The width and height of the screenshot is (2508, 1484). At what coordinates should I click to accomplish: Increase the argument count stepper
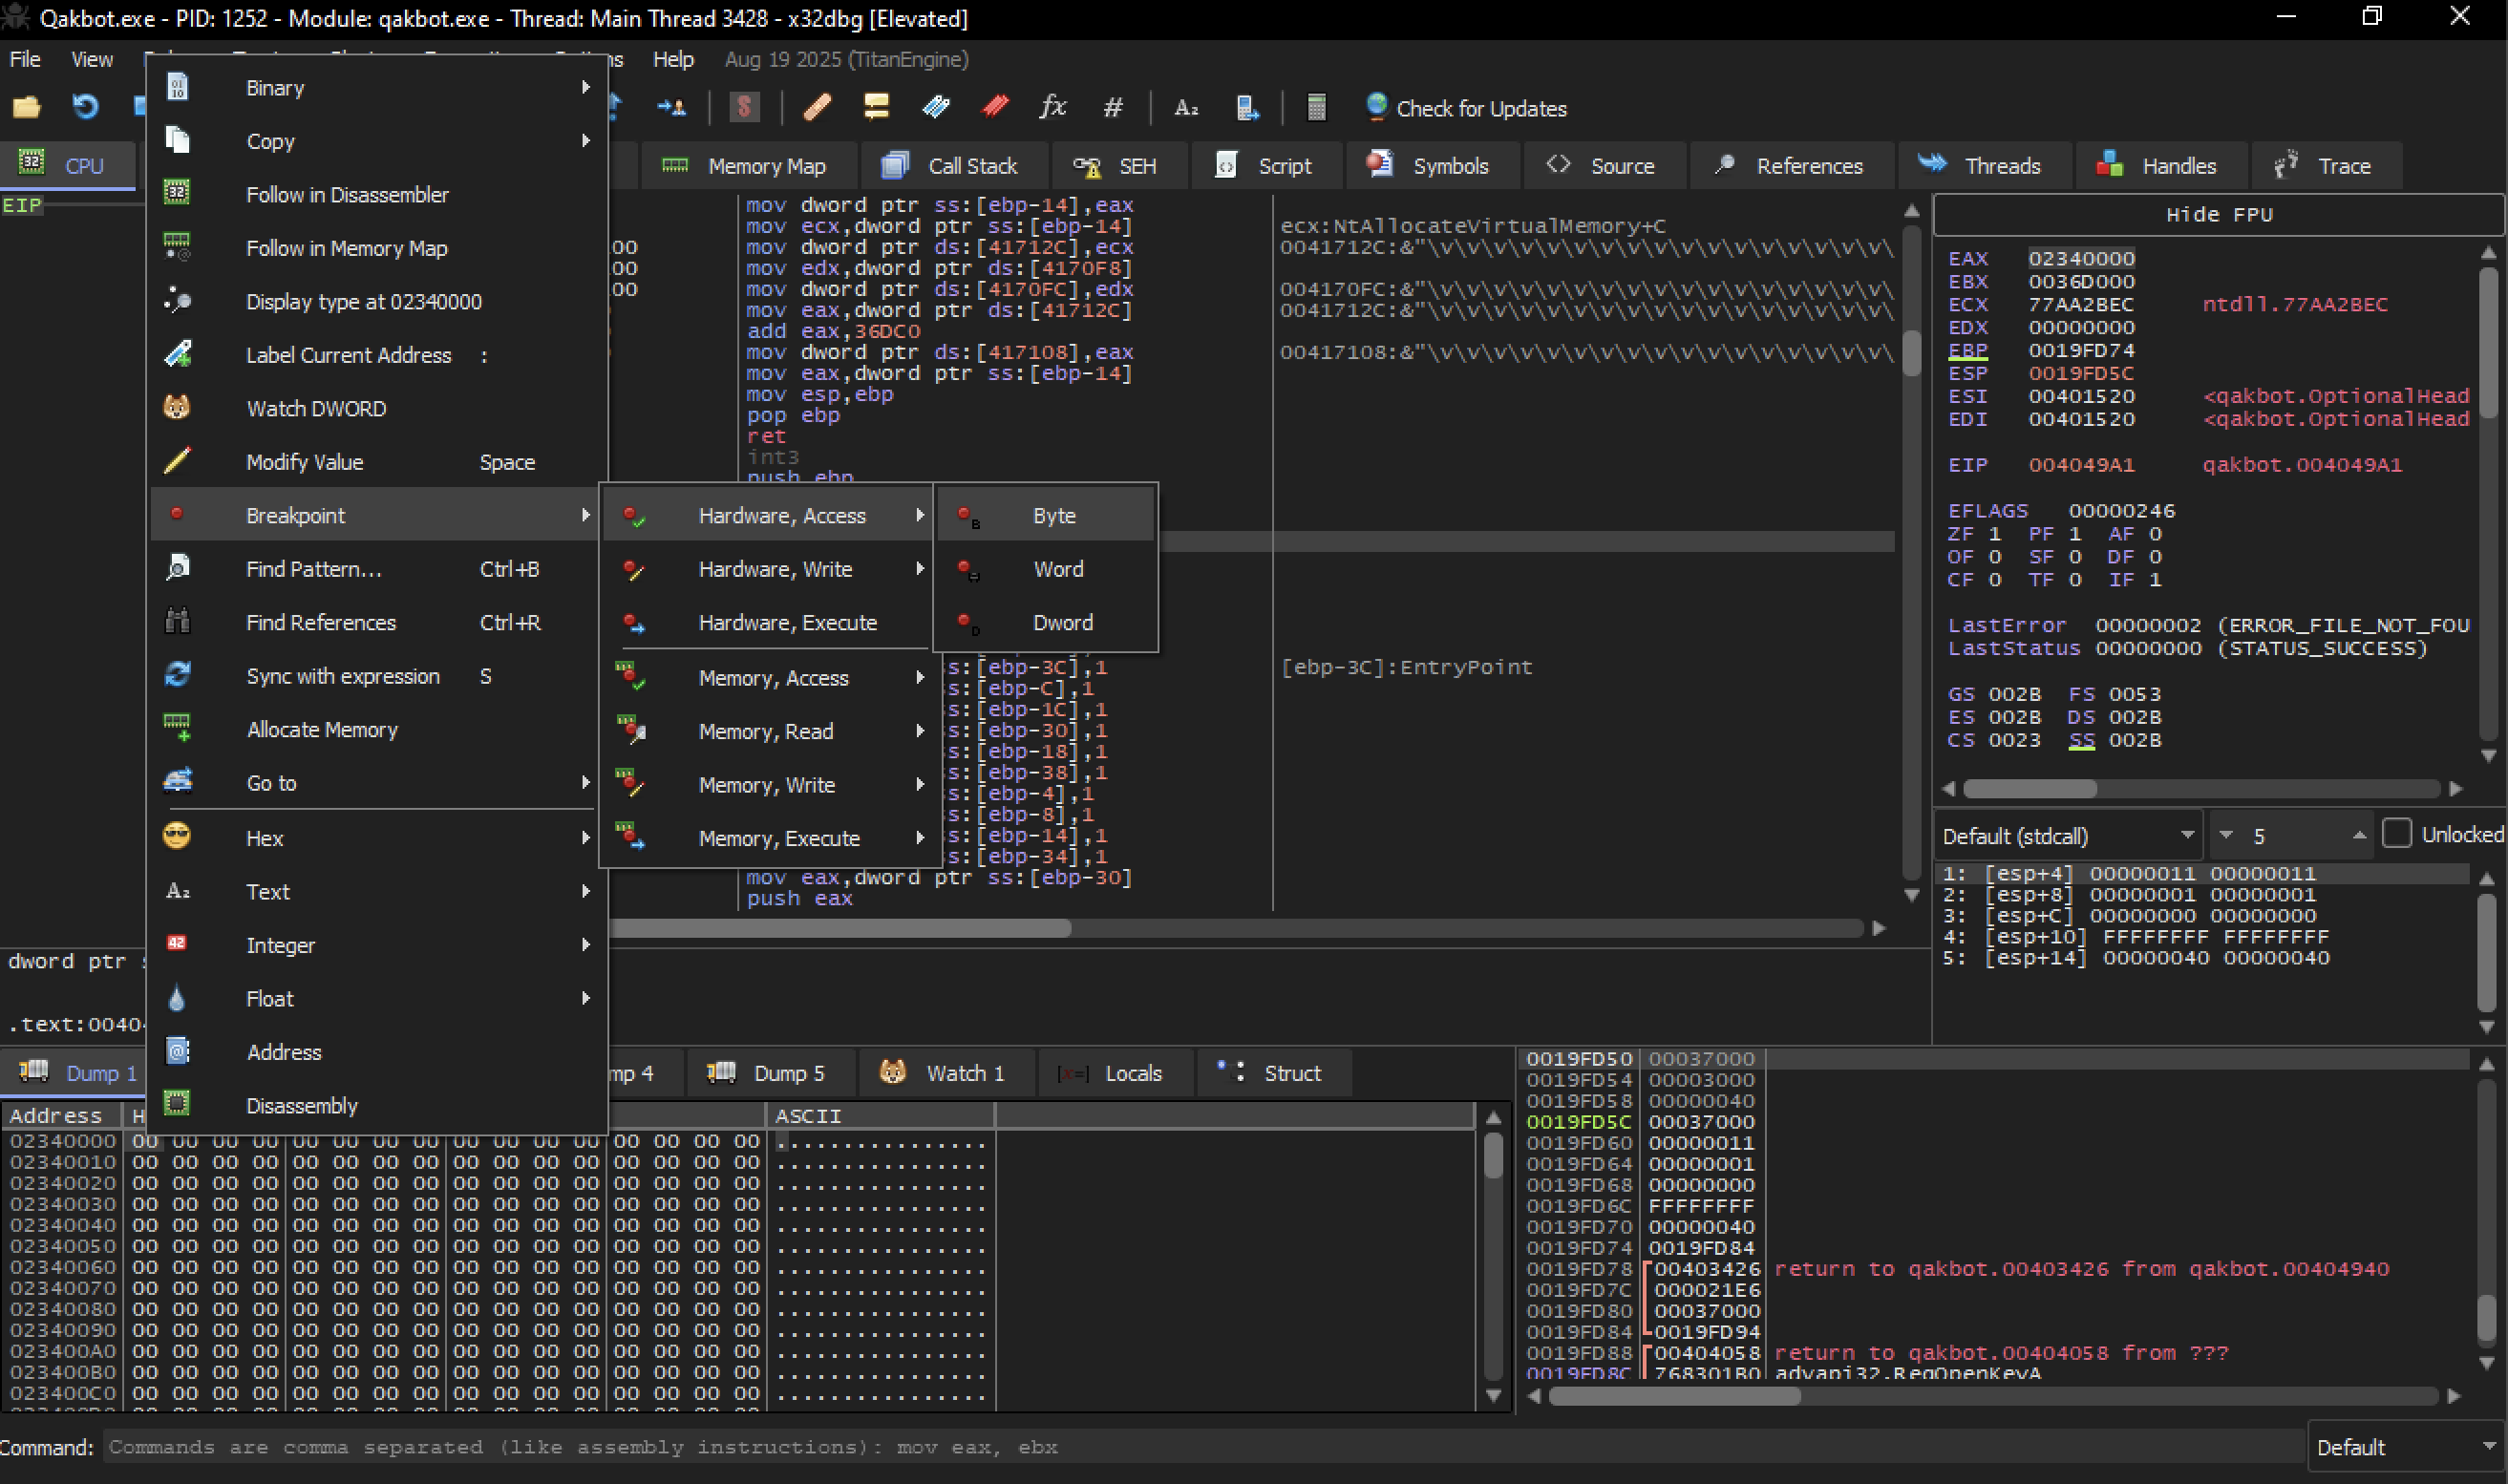coord(2359,835)
